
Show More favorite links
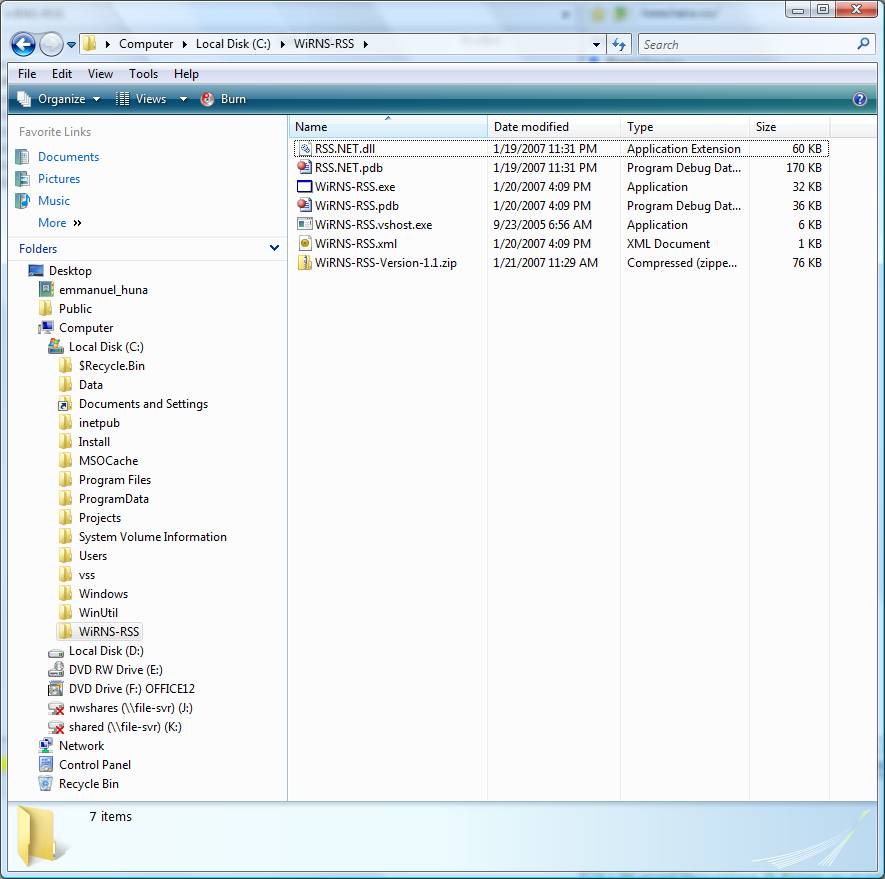pos(59,223)
